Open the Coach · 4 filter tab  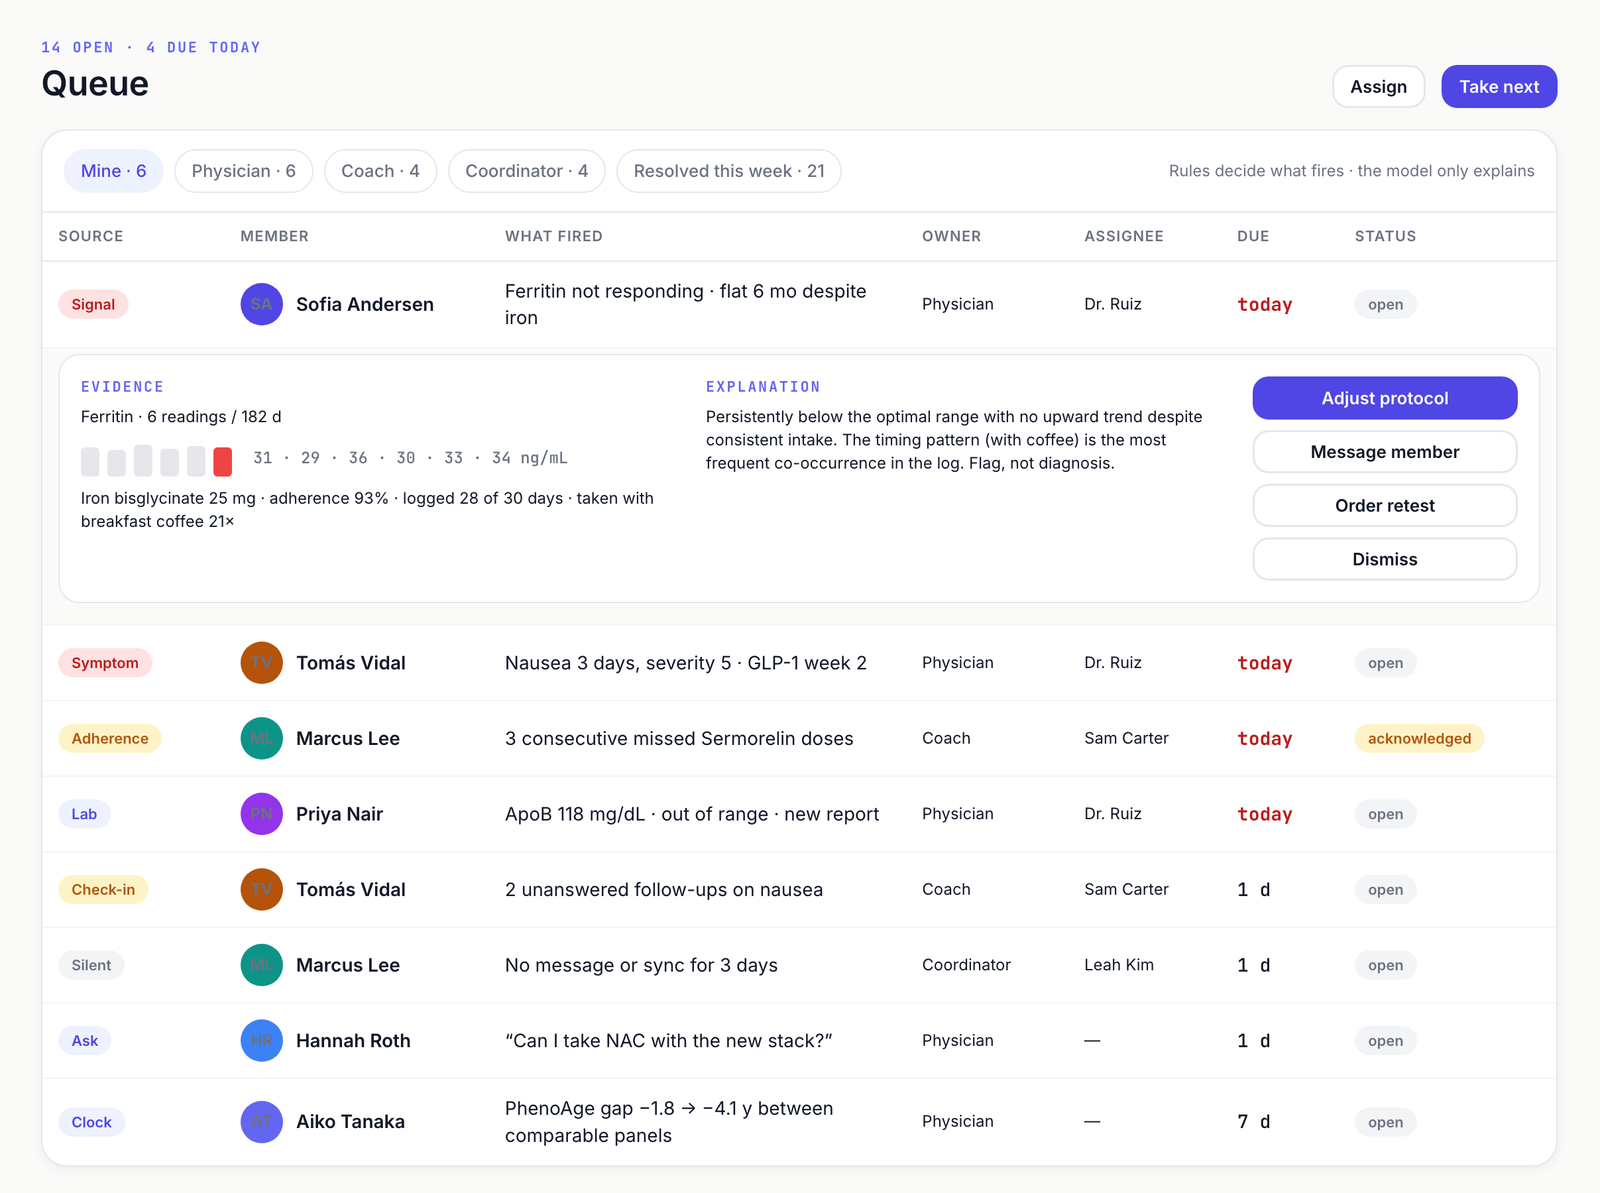click(x=380, y=171)
